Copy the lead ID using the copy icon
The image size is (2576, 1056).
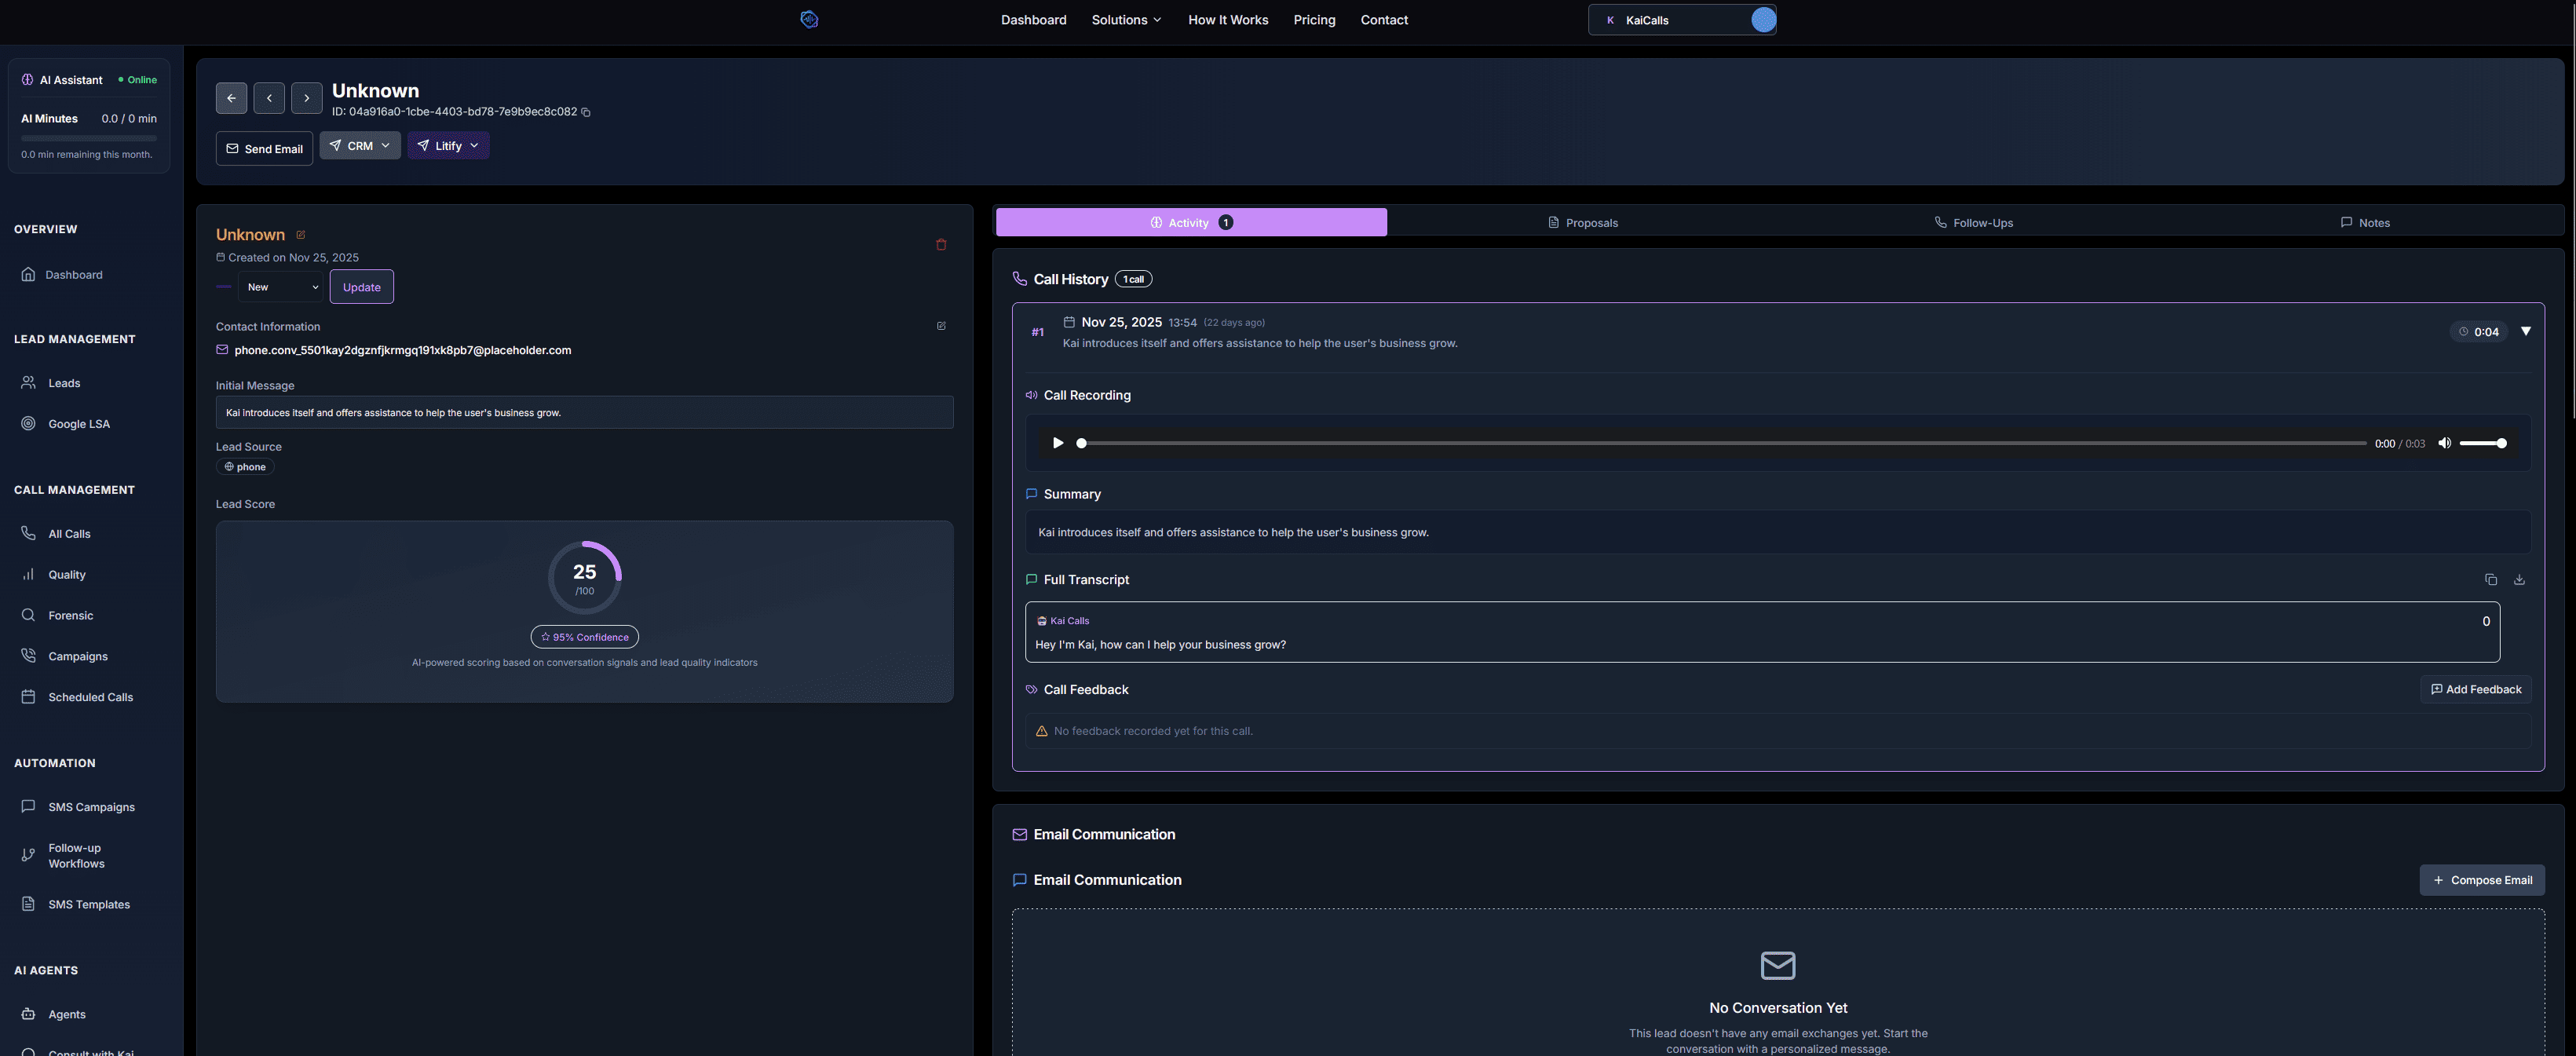[x=586, y=112]
